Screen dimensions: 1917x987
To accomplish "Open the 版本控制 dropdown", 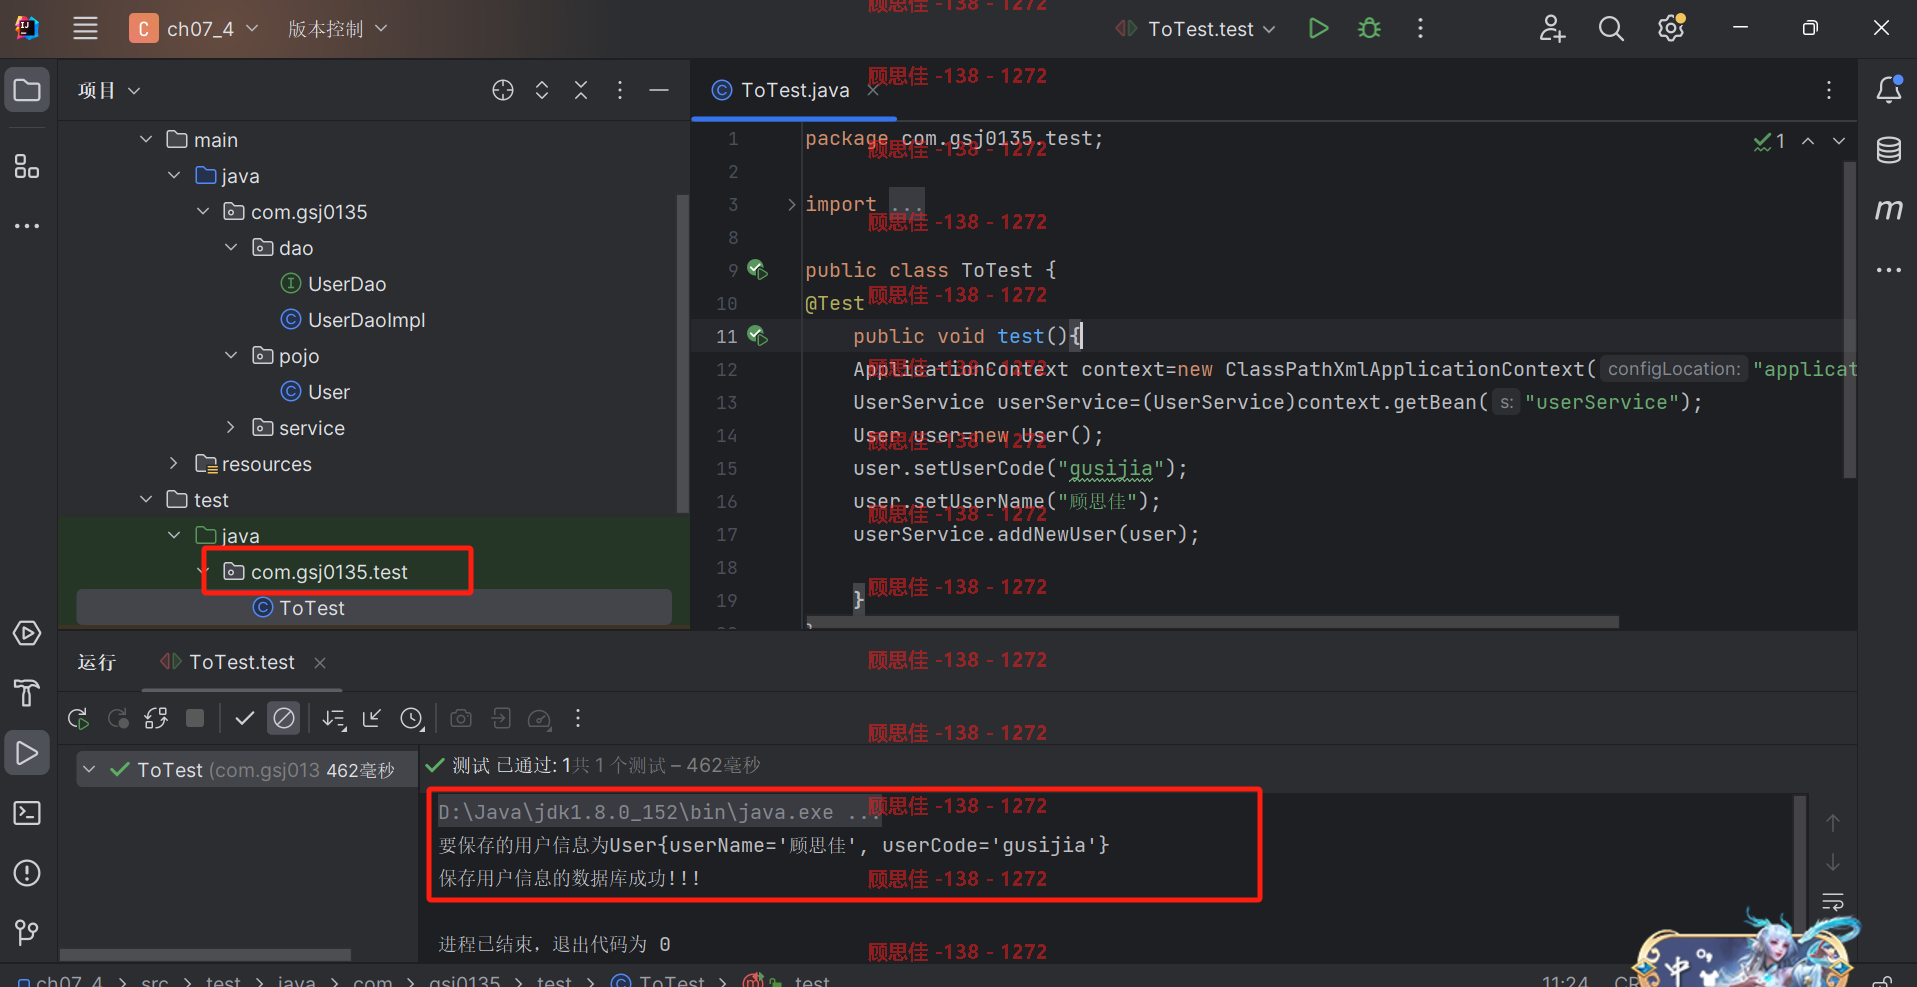I will tap(337, 28).
